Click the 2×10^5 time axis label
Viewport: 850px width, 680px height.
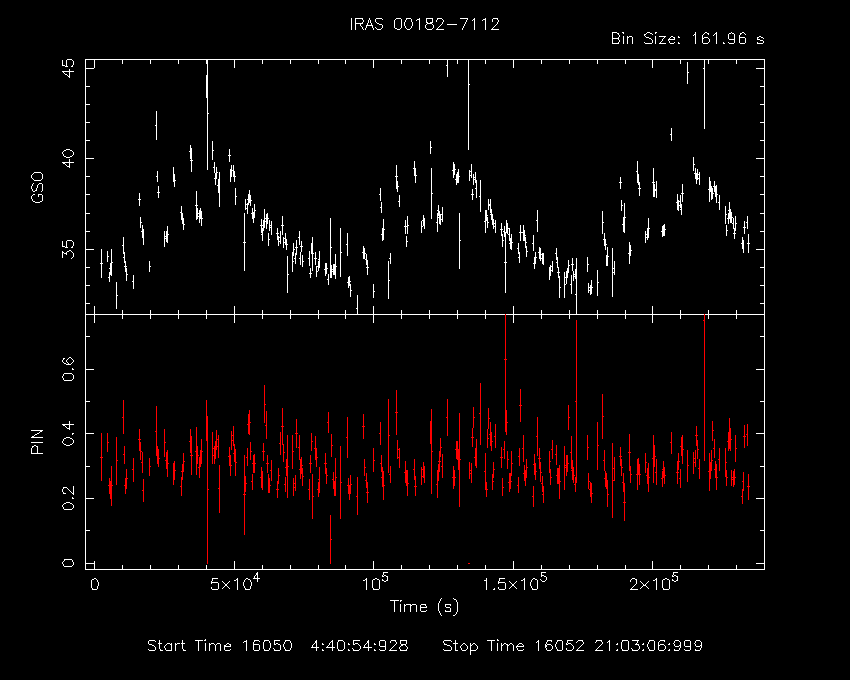(x=654, y=582)
